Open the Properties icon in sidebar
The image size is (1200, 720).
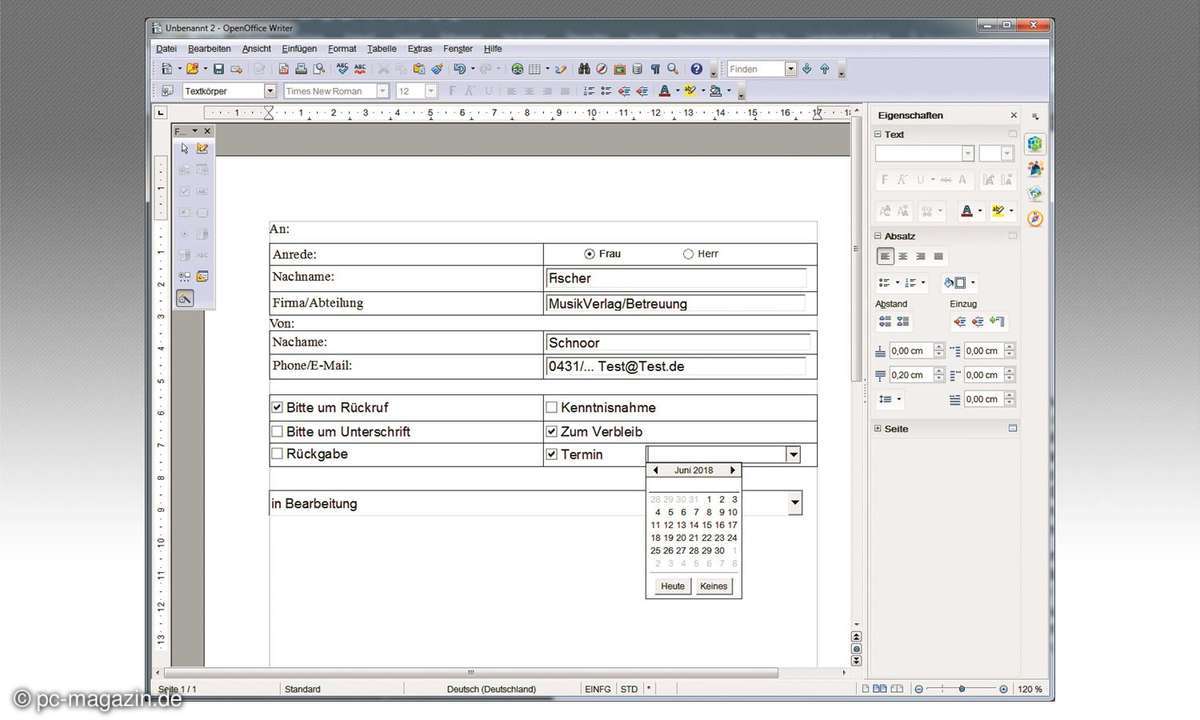click(1035, 143)
